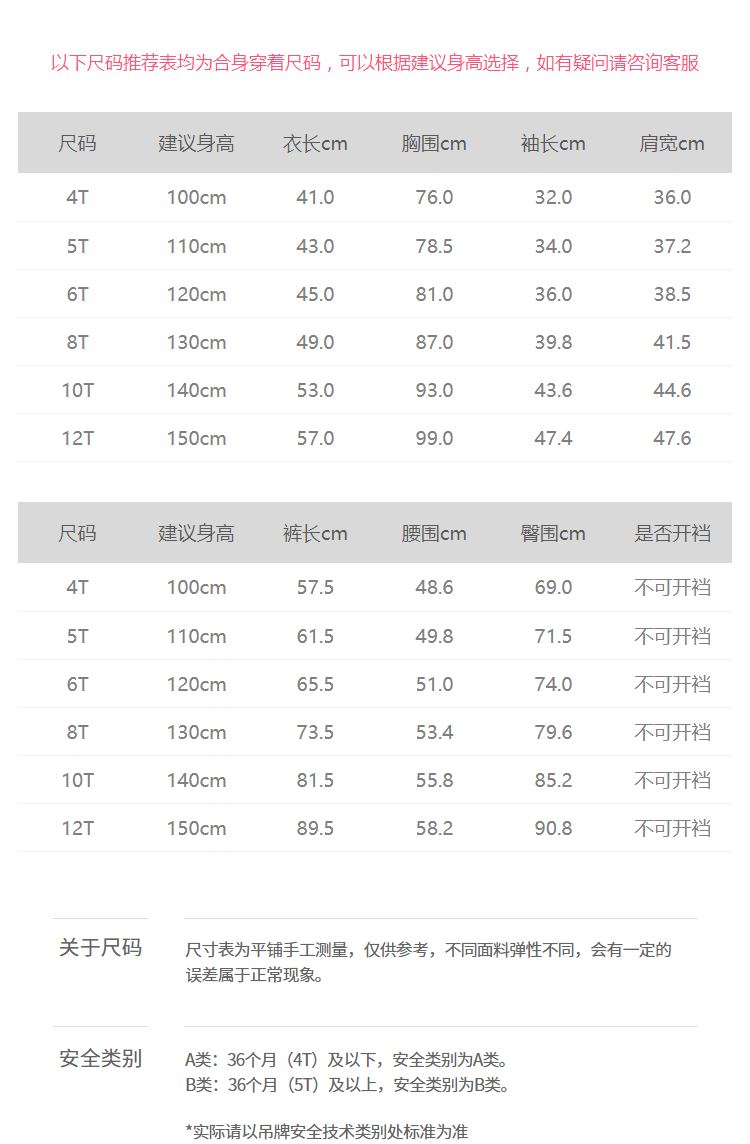The width and height of the screenshot is (750, 1144).
Task: Click the 是否开裆 column header
Action: (x=672, y=533)
